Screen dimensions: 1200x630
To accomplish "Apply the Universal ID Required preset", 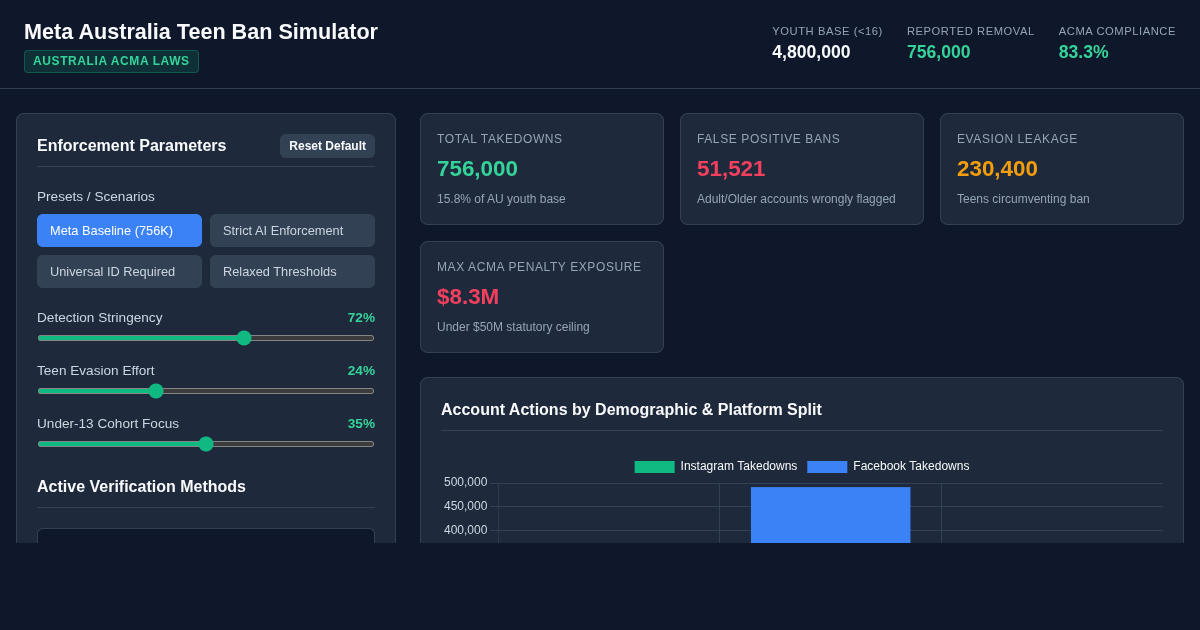I will pos(119,271).
